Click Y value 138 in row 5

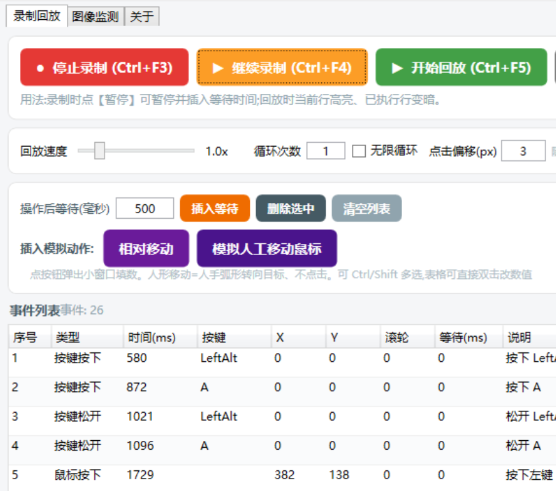point(339,475)
